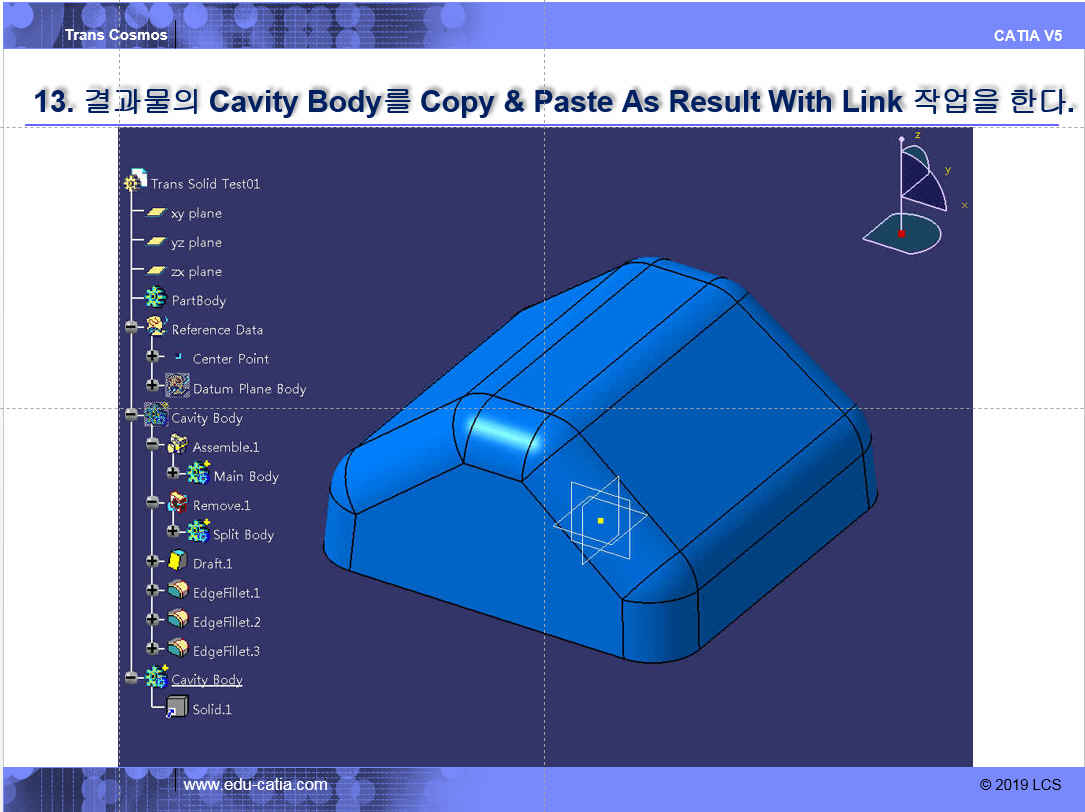
Task: Select the 'Center Point' label
Action: point(230,359)
